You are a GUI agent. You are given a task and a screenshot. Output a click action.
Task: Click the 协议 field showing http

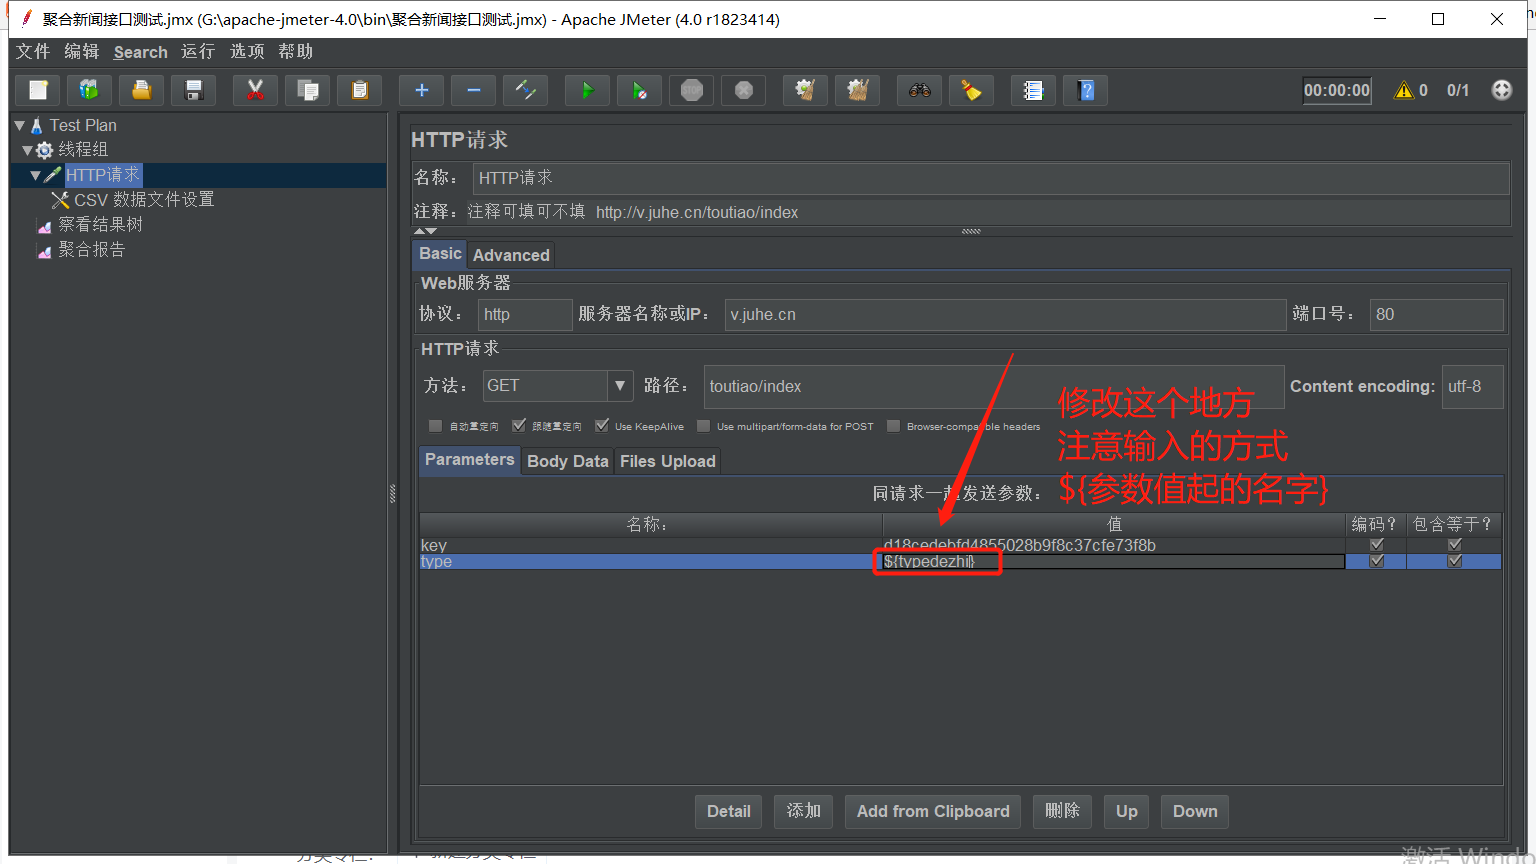525,315
